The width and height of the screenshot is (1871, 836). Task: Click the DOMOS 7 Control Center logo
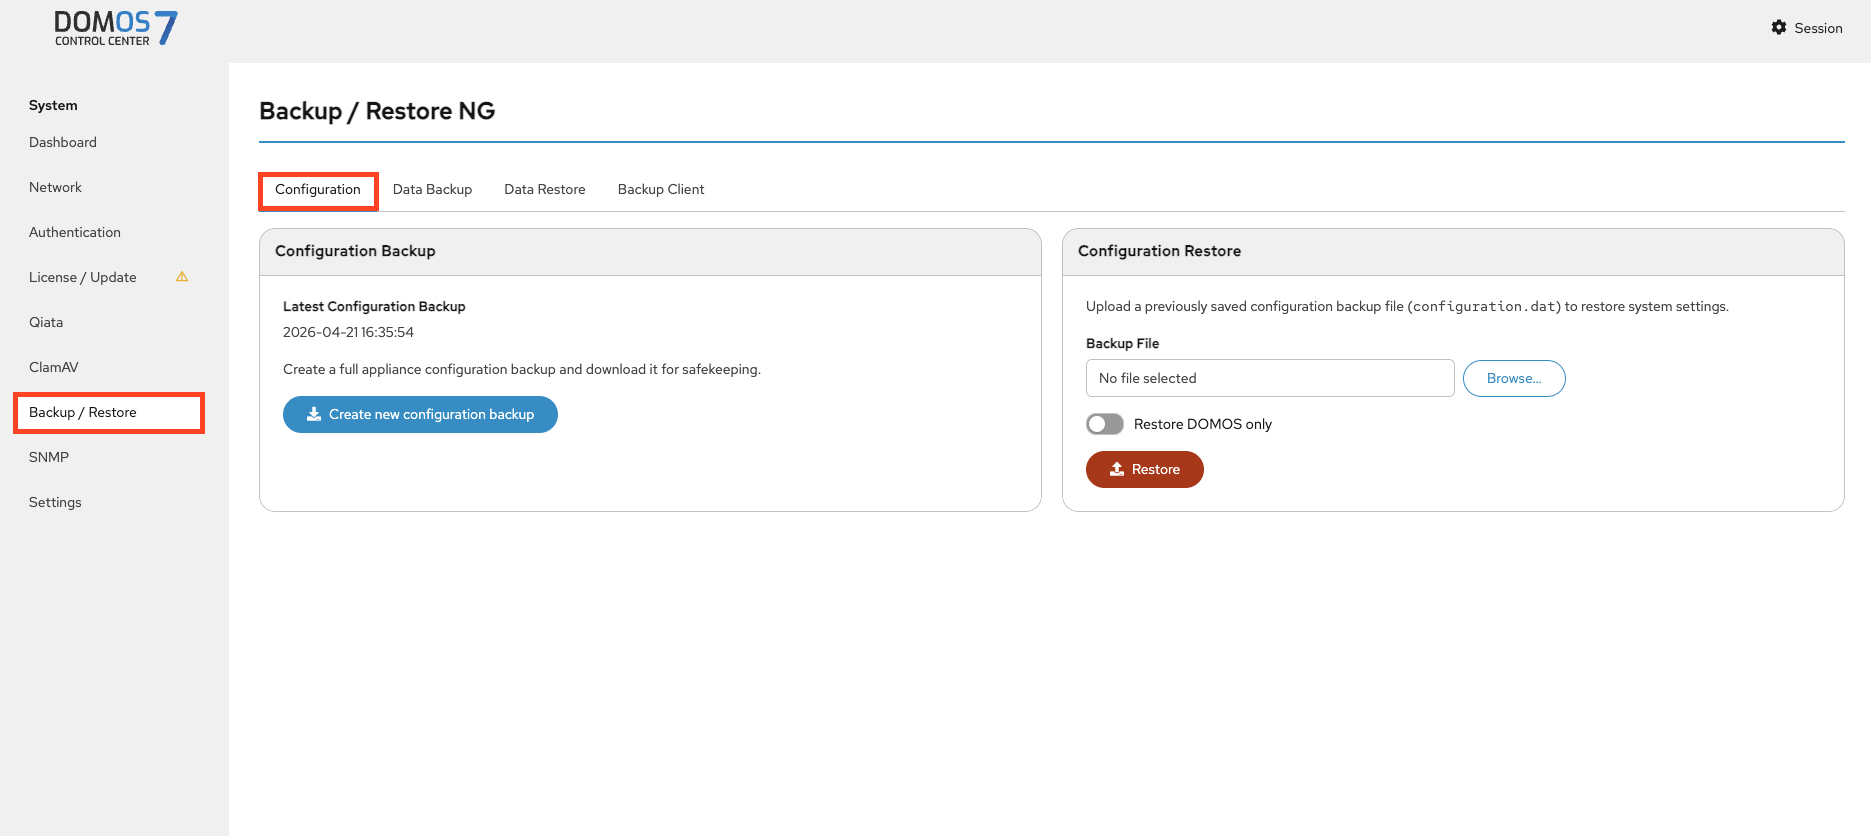click(x=116, y=28)
